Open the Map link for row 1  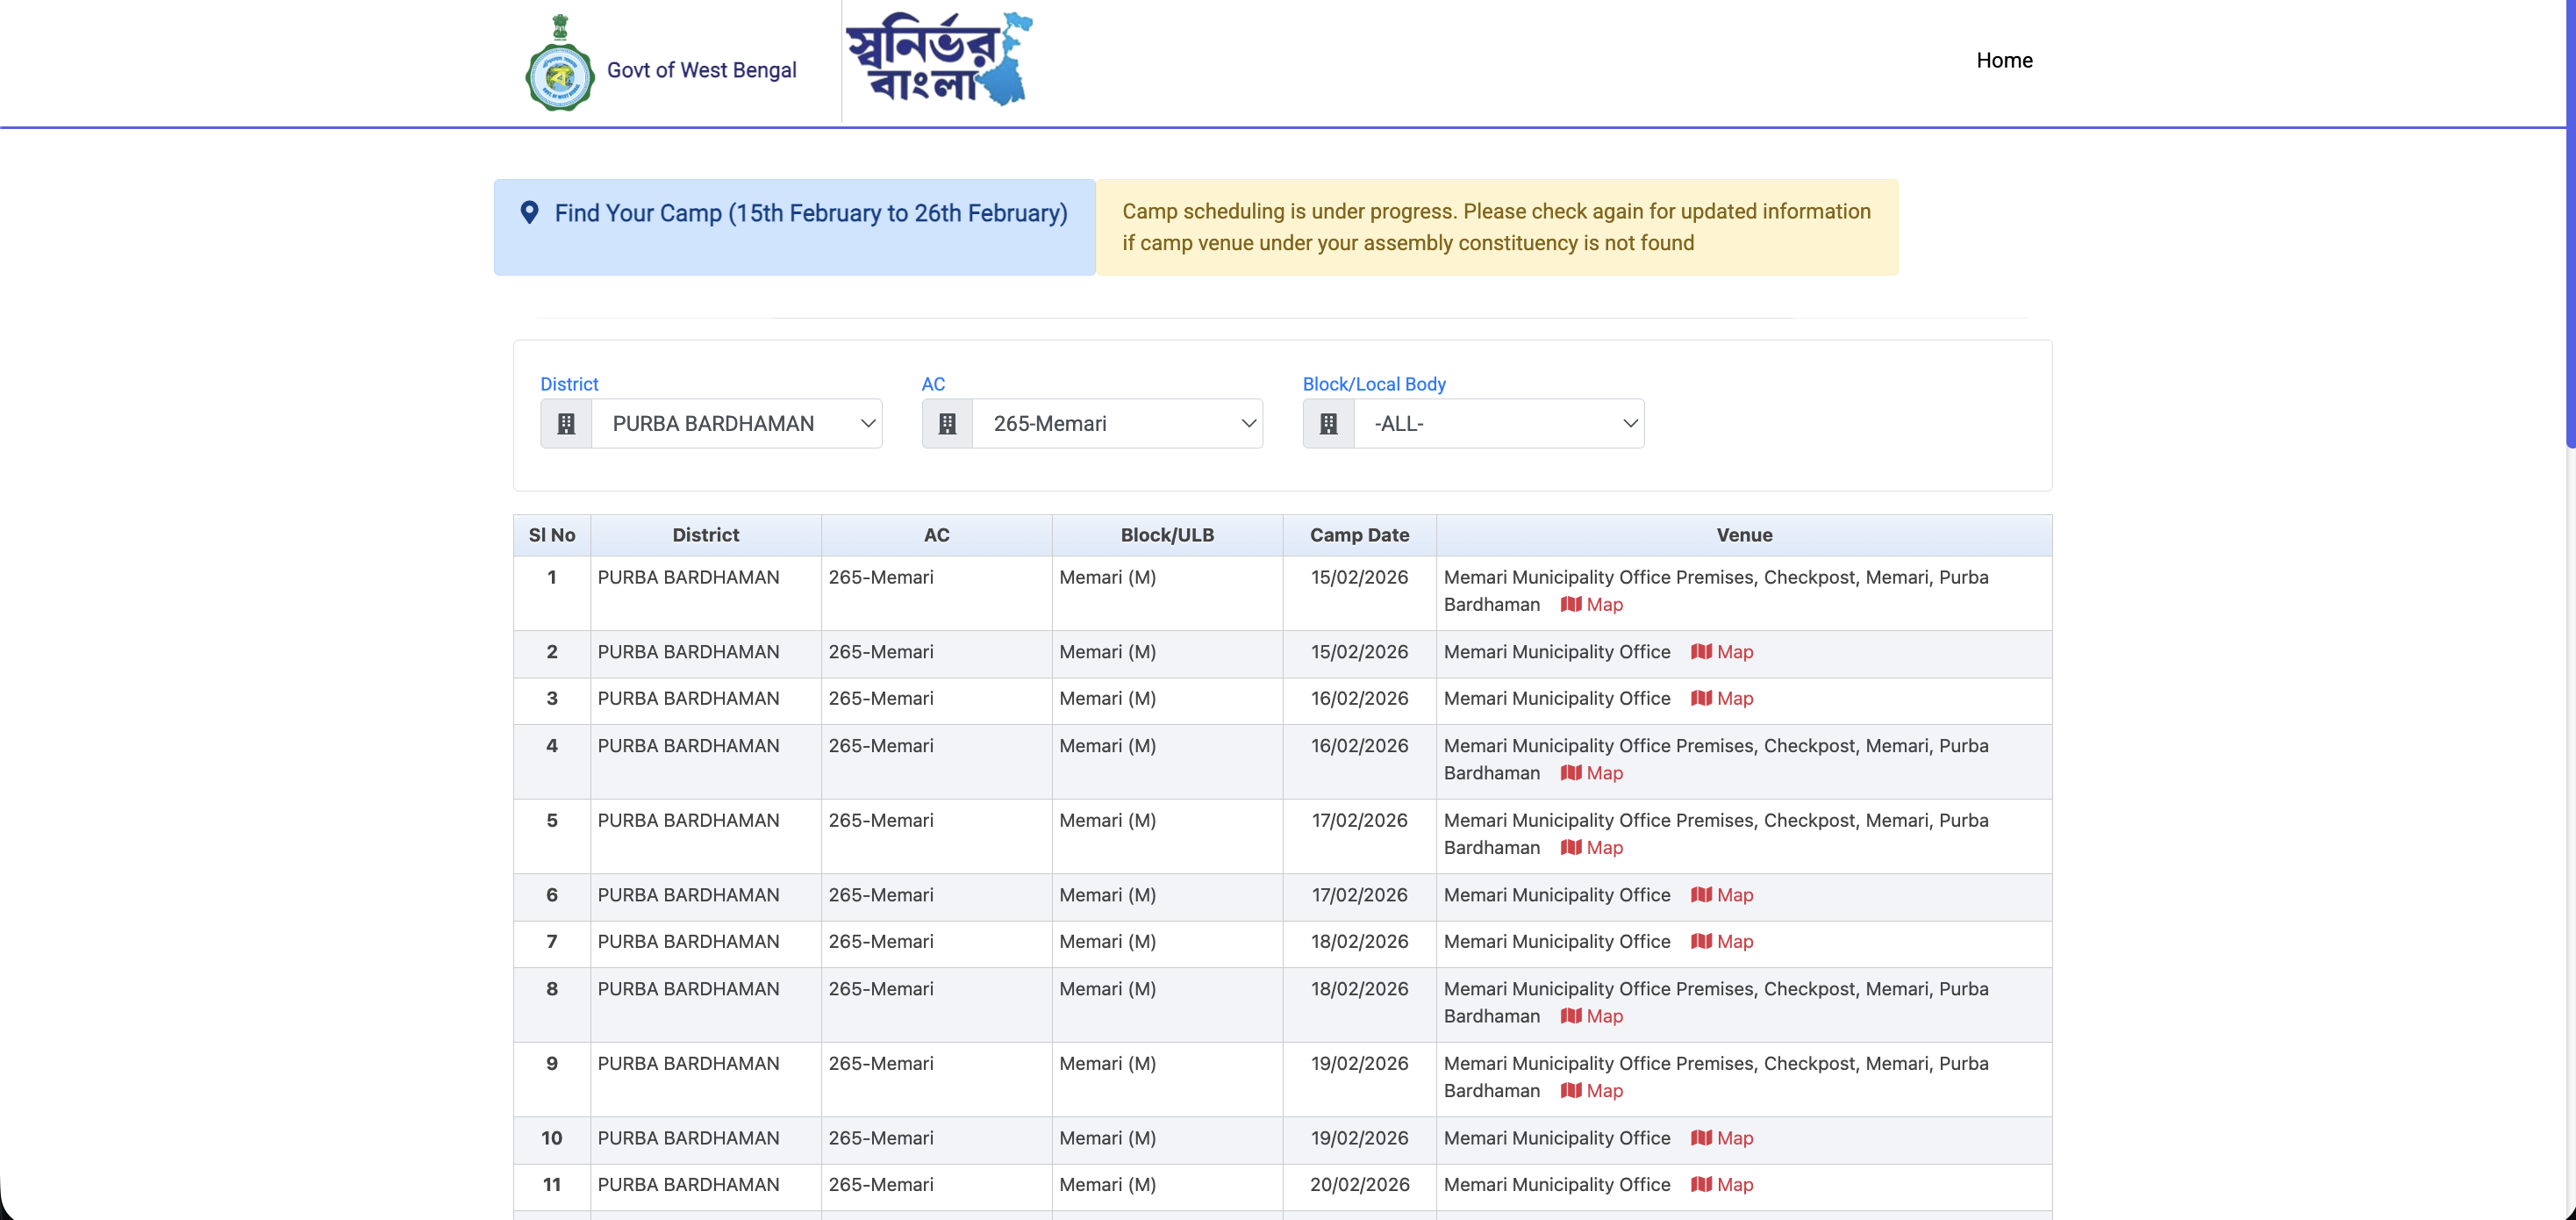coord(1604,605)
